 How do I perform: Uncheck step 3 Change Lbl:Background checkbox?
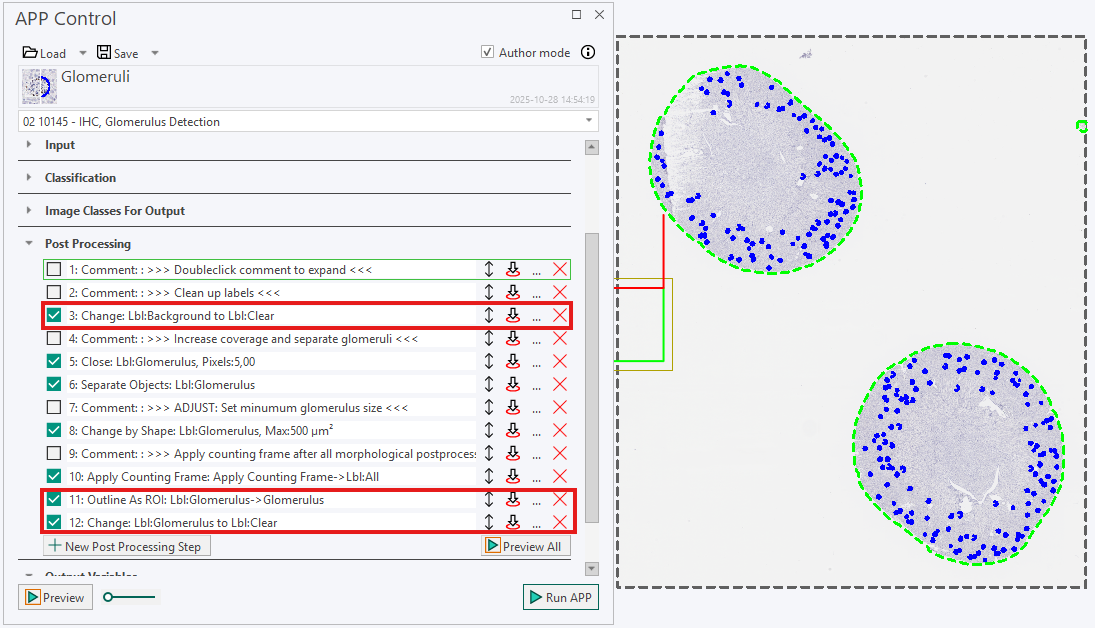[x=54, y=315]
